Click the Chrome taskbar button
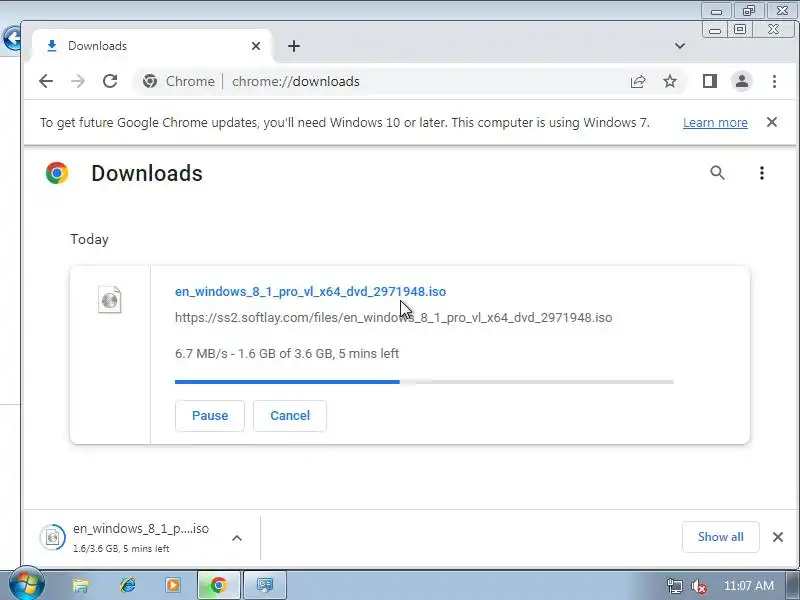 [219, 585]
